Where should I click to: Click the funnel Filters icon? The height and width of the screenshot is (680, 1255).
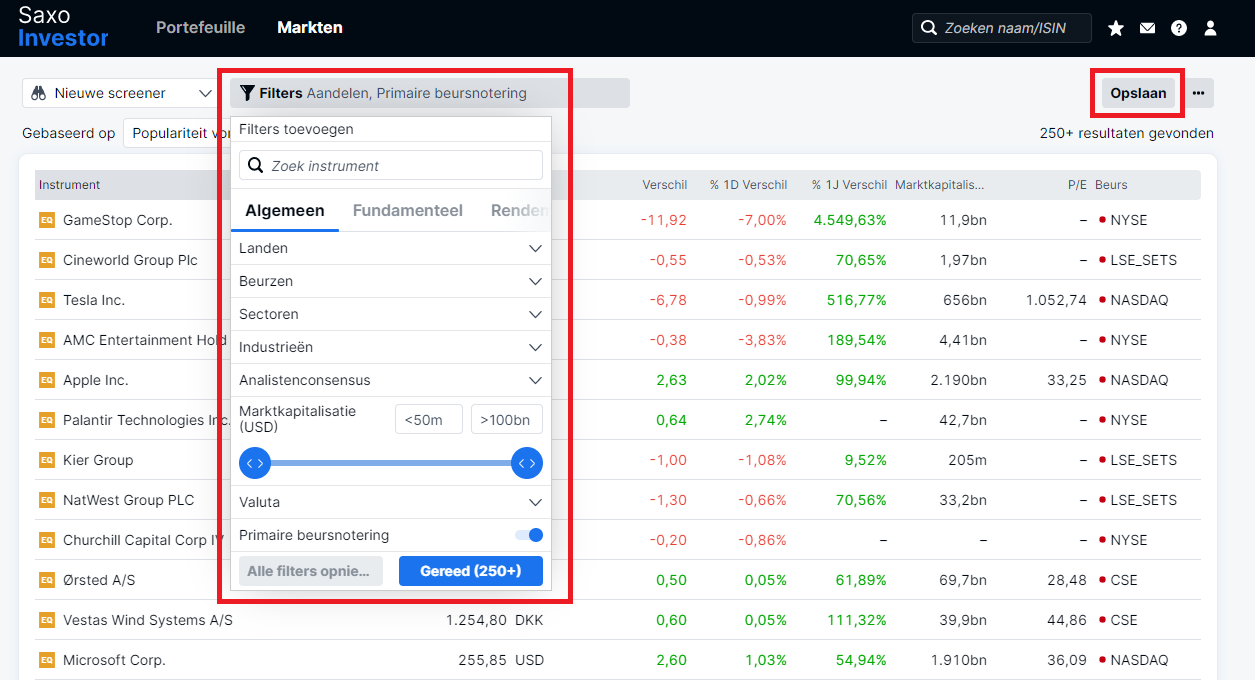tap(247, 93)
